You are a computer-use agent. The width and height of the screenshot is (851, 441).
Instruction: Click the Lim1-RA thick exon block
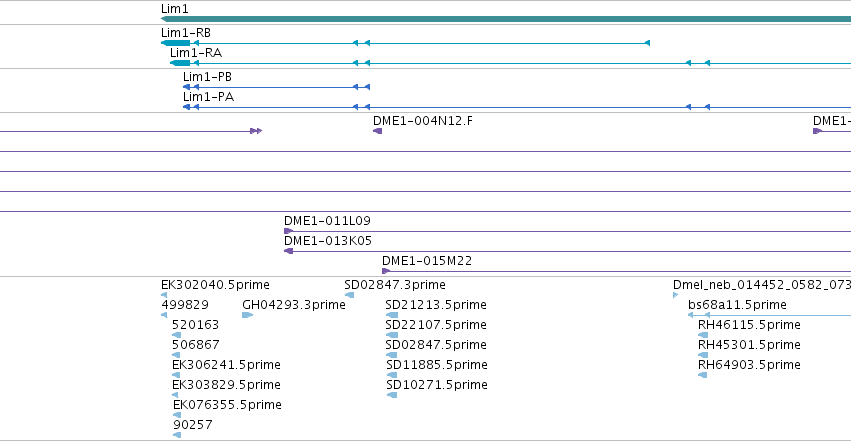tap(180, 63)
